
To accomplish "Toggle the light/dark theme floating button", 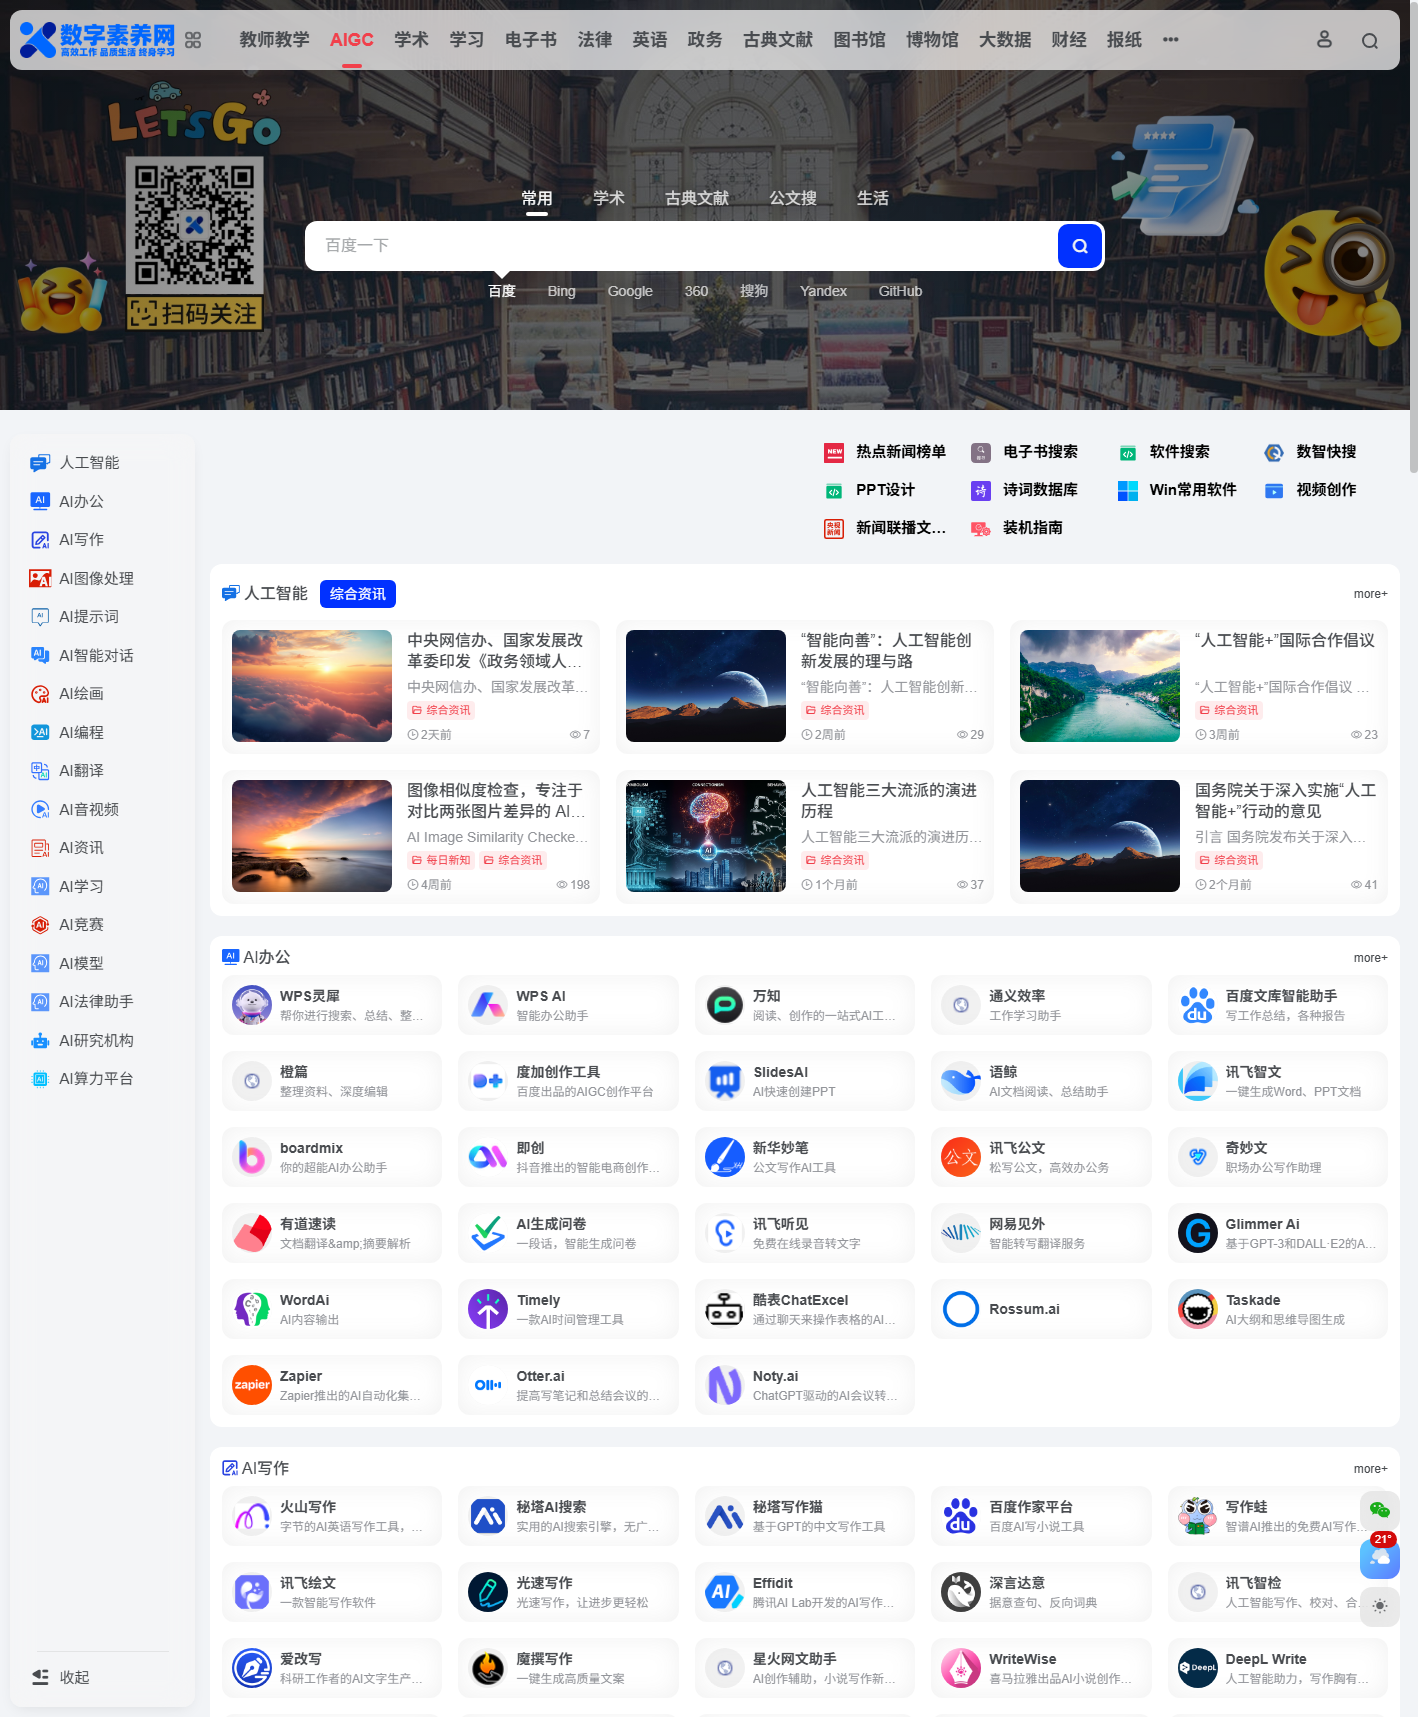I will (1380, 1606).
